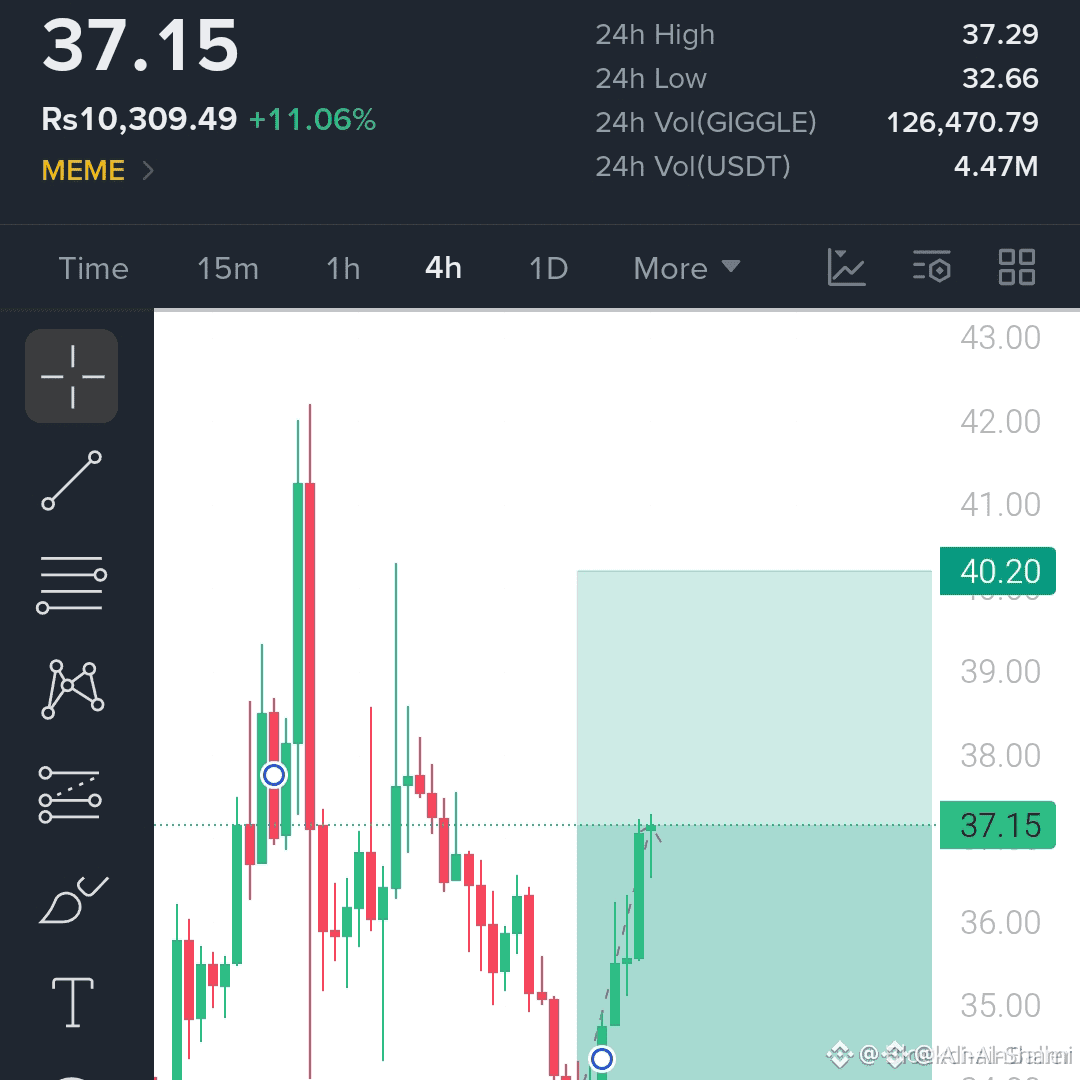Click the 35.00 price axis label
1080x1080 pixels.
[x=1000, y=1006]
